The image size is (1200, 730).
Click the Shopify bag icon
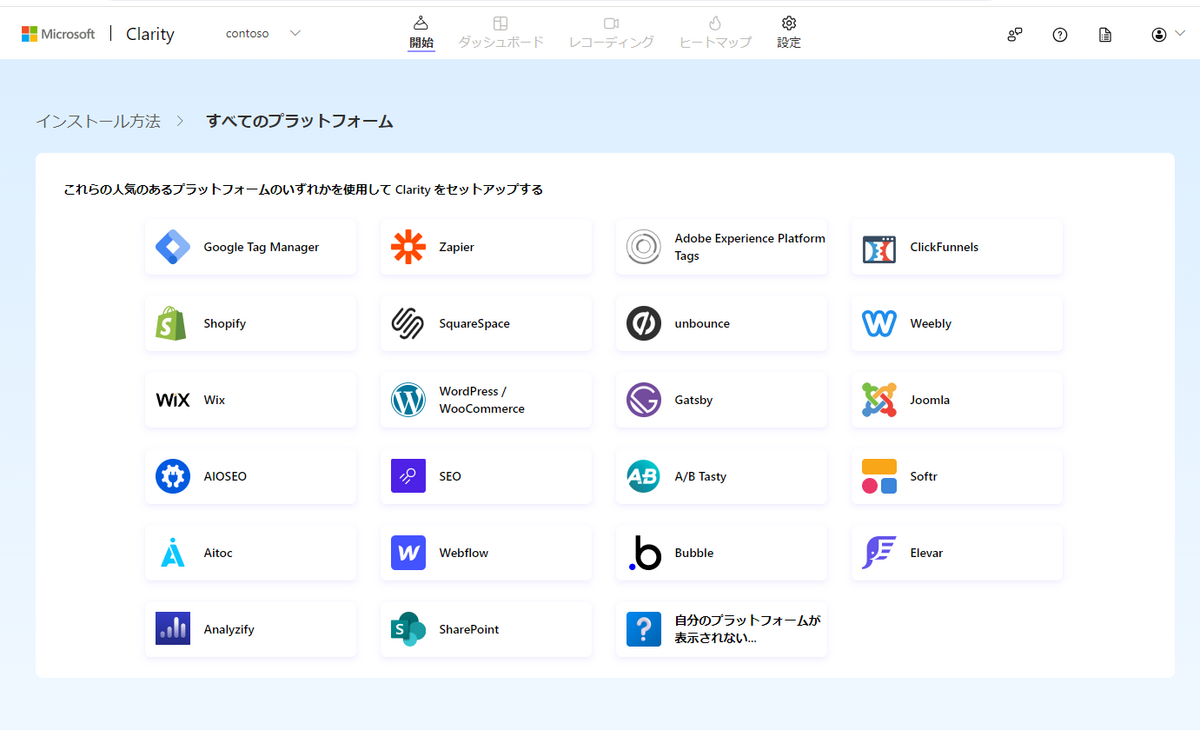[172, 323]
